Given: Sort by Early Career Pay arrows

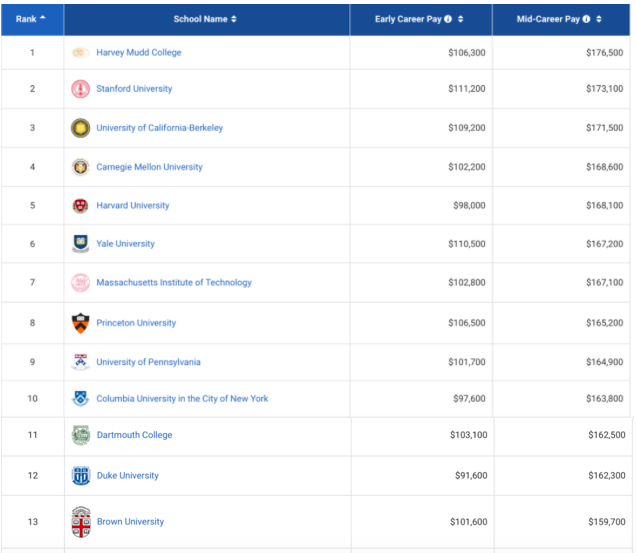Looking at the screenshot, I should [460, 19].
